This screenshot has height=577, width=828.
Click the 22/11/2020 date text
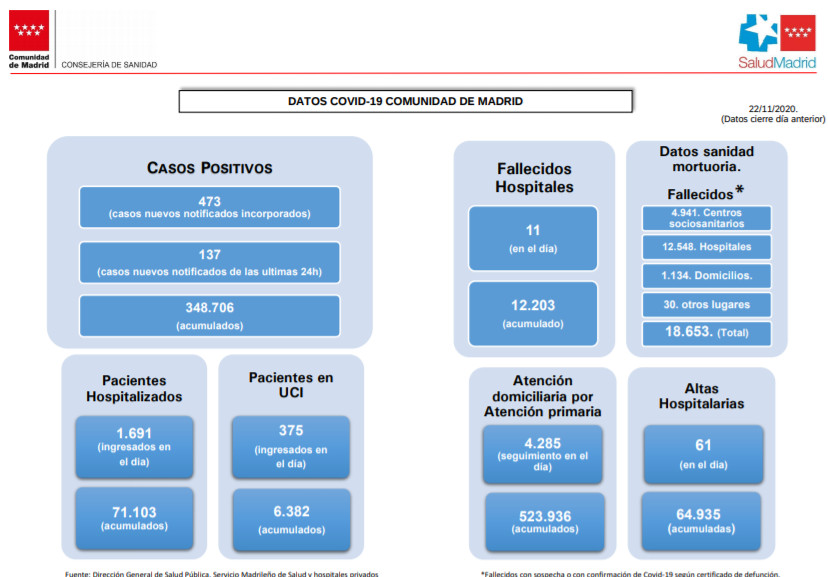pos(772,108)
